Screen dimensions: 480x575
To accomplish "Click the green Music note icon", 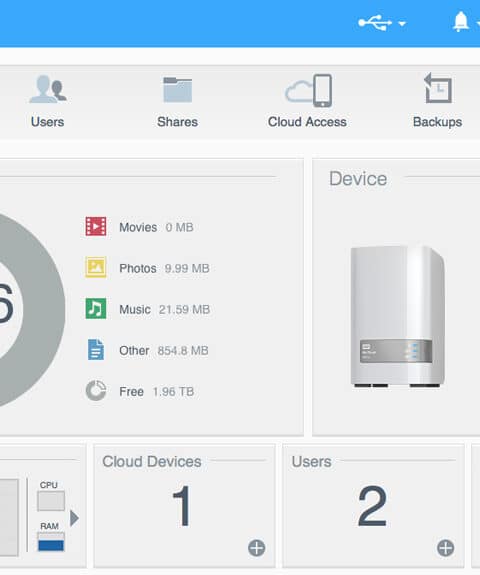I will coord(96,308).
